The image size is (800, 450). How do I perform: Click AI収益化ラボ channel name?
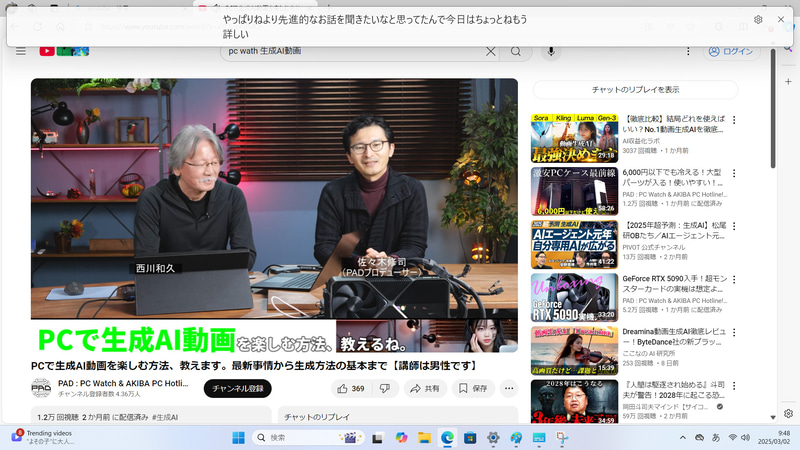(641, 141)
